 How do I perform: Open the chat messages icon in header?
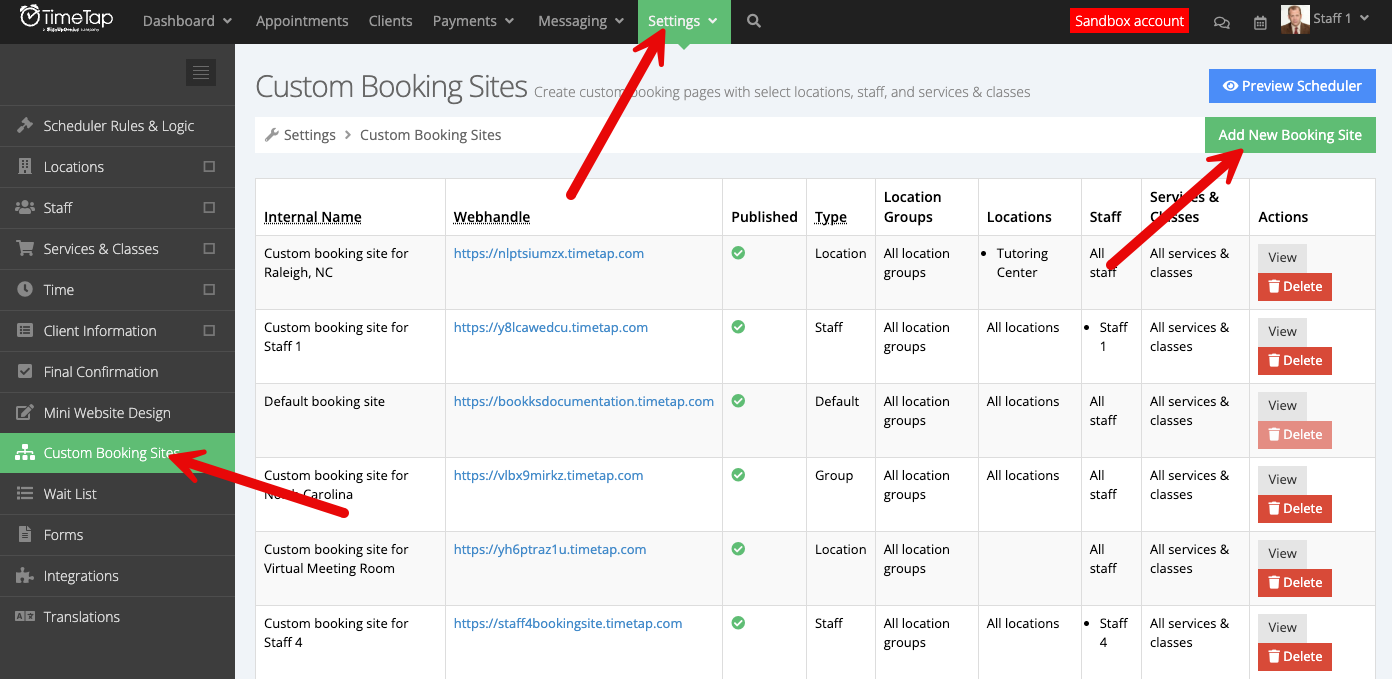(x=1221, y=22)
